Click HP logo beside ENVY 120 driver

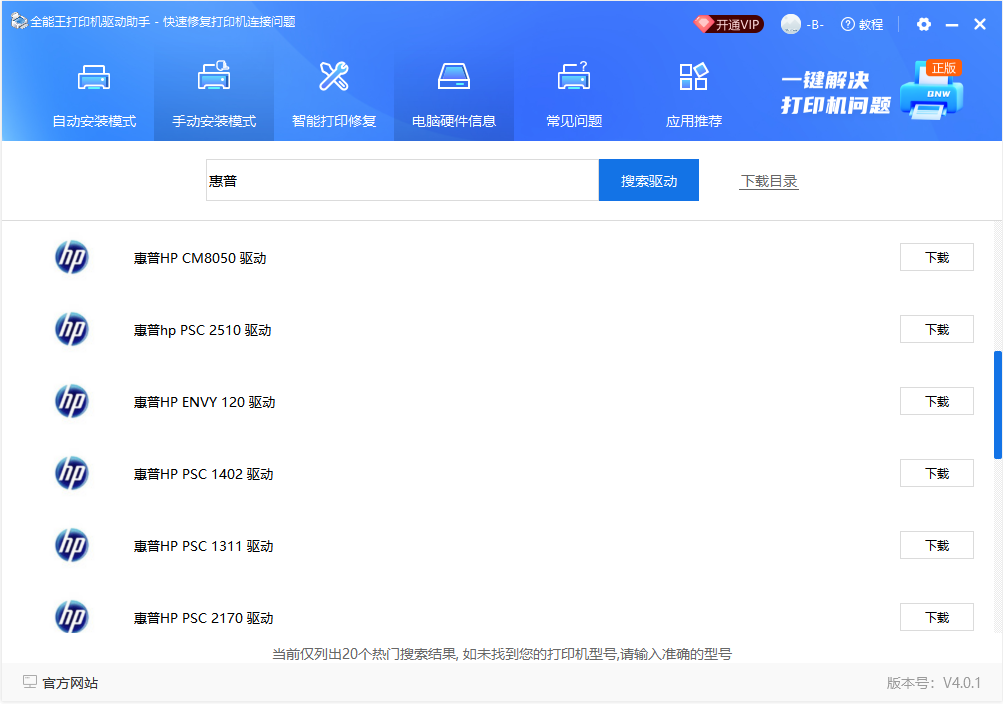(72, 401)
